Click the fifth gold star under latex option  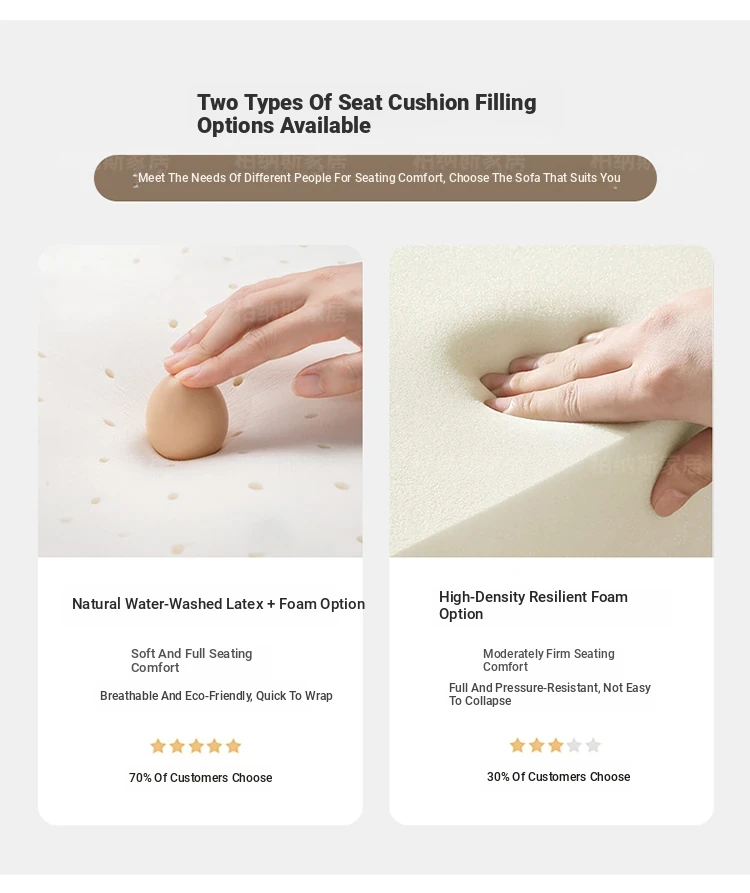[x=233, y=746]
